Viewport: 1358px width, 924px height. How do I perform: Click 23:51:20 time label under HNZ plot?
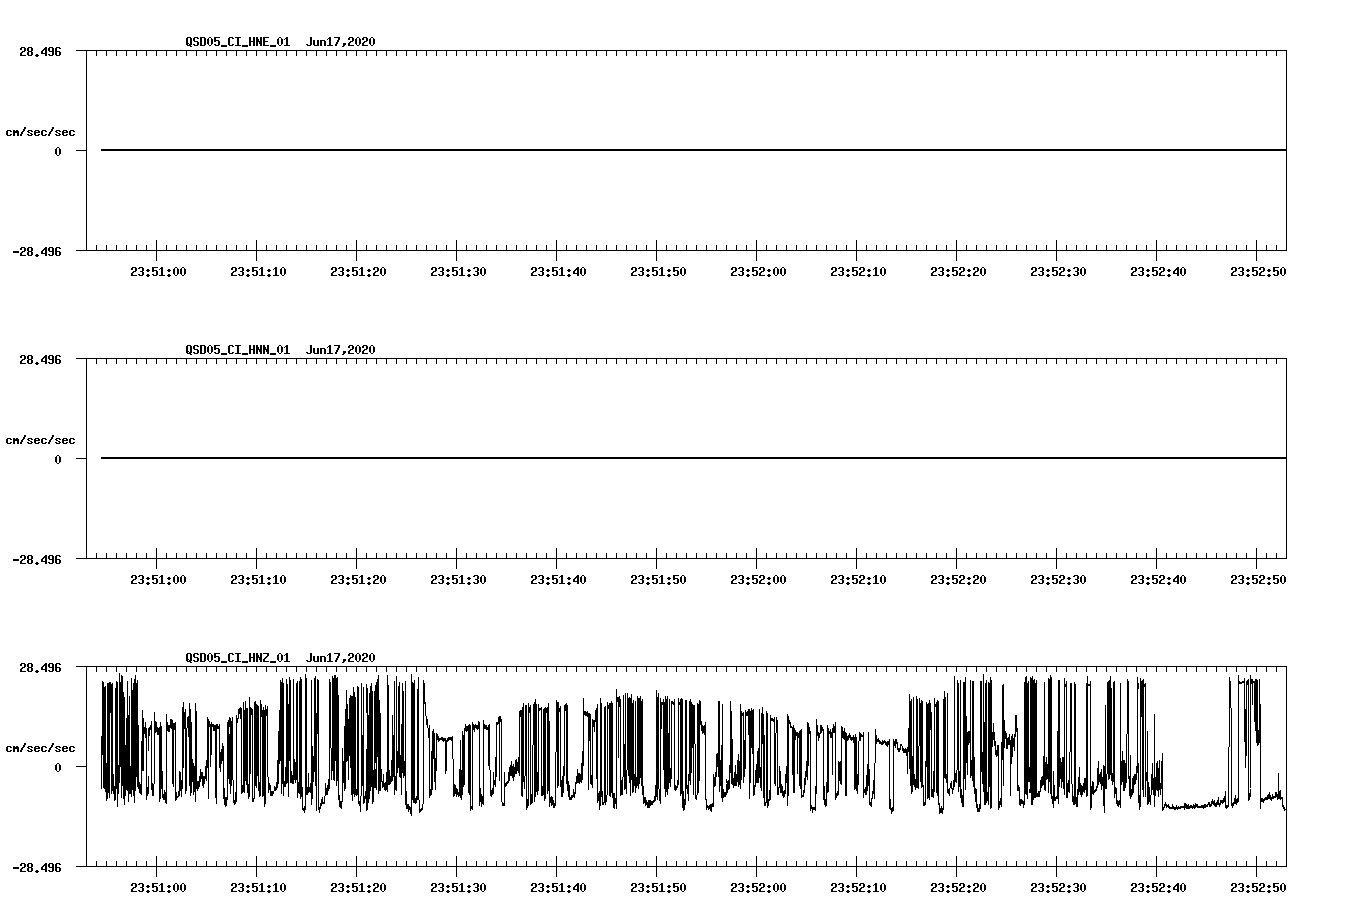[358, 888]
